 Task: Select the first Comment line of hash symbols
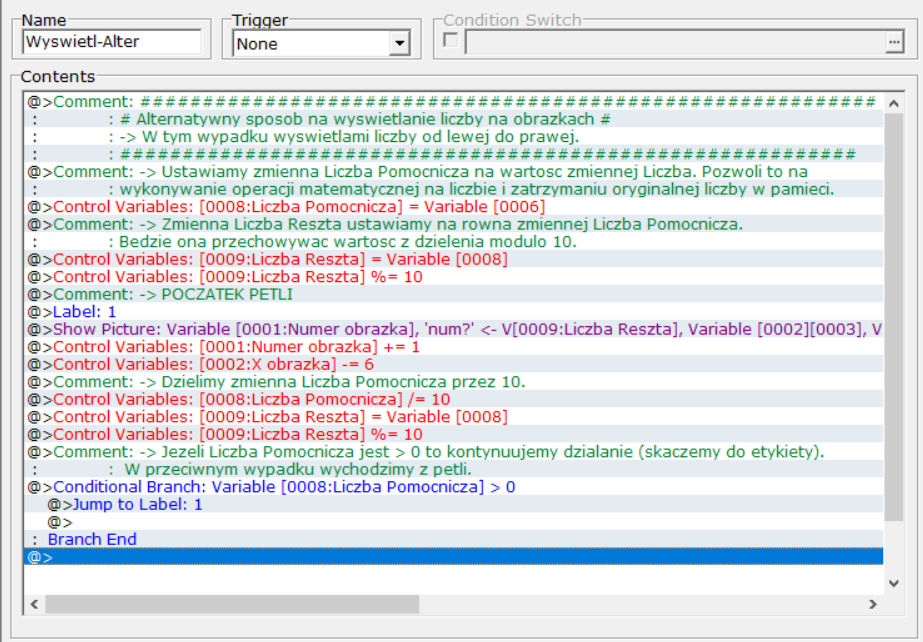click(x=453, y=102)
